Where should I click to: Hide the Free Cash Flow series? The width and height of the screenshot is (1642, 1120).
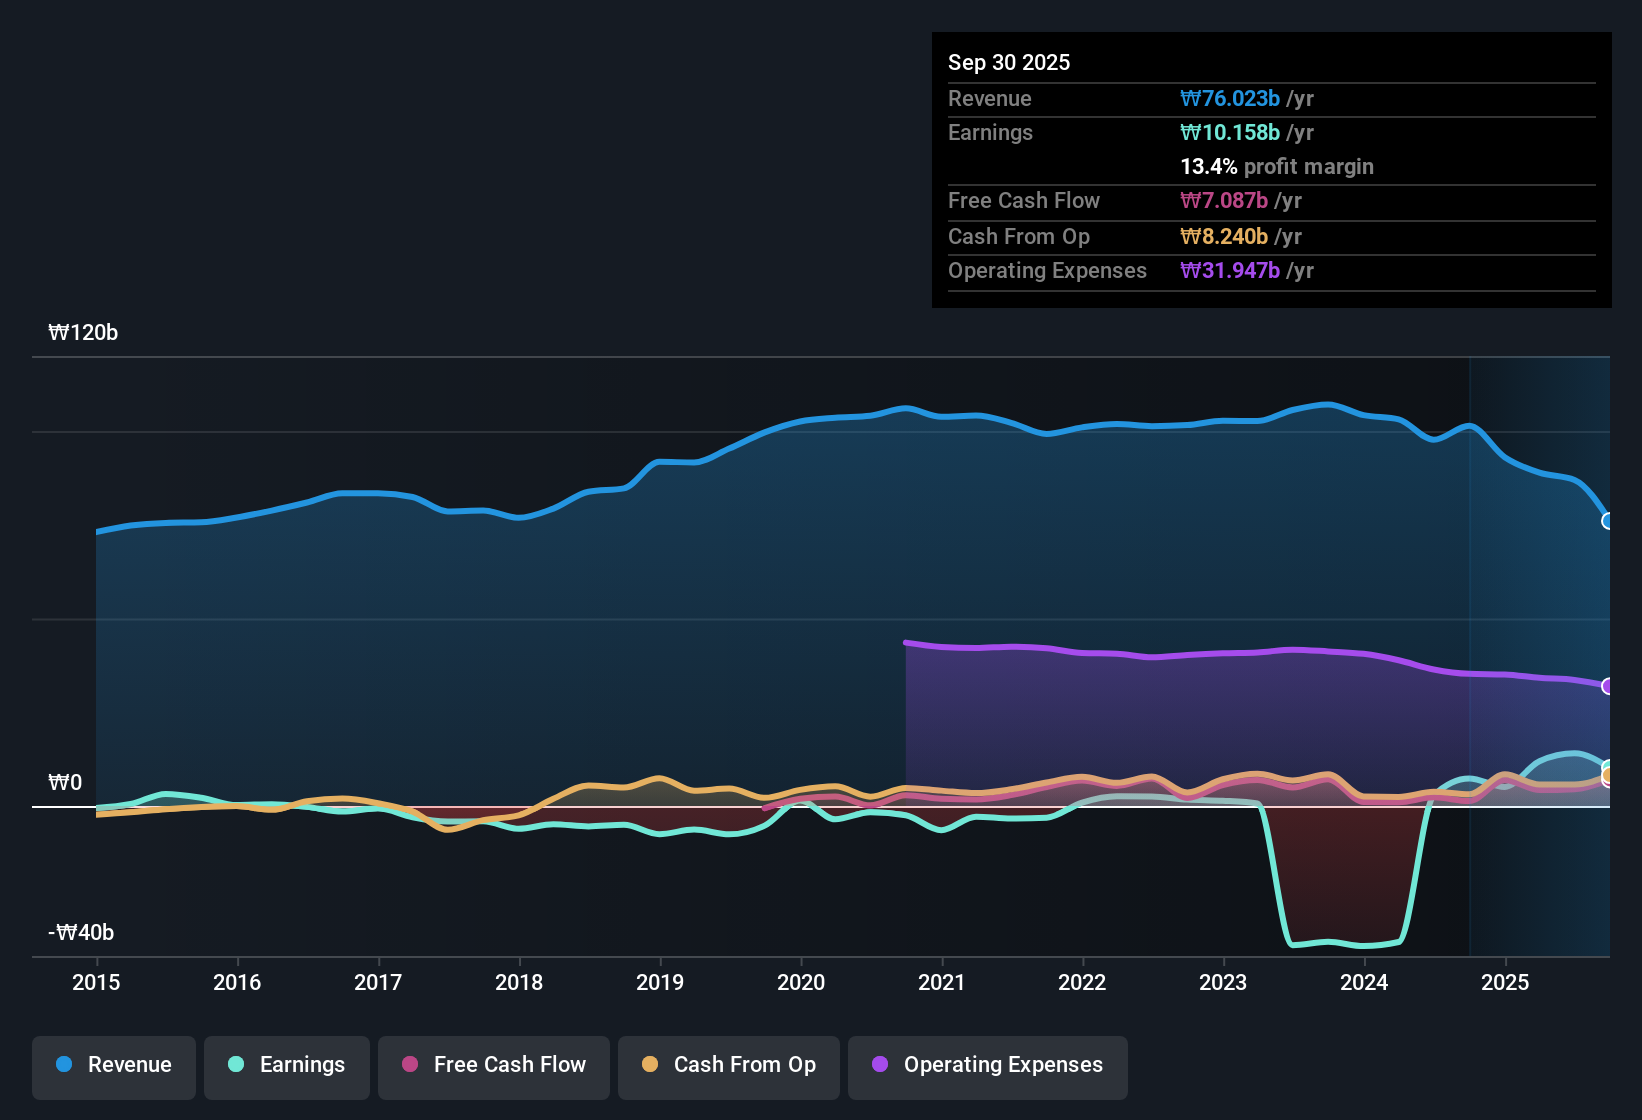coord(493,1065)
